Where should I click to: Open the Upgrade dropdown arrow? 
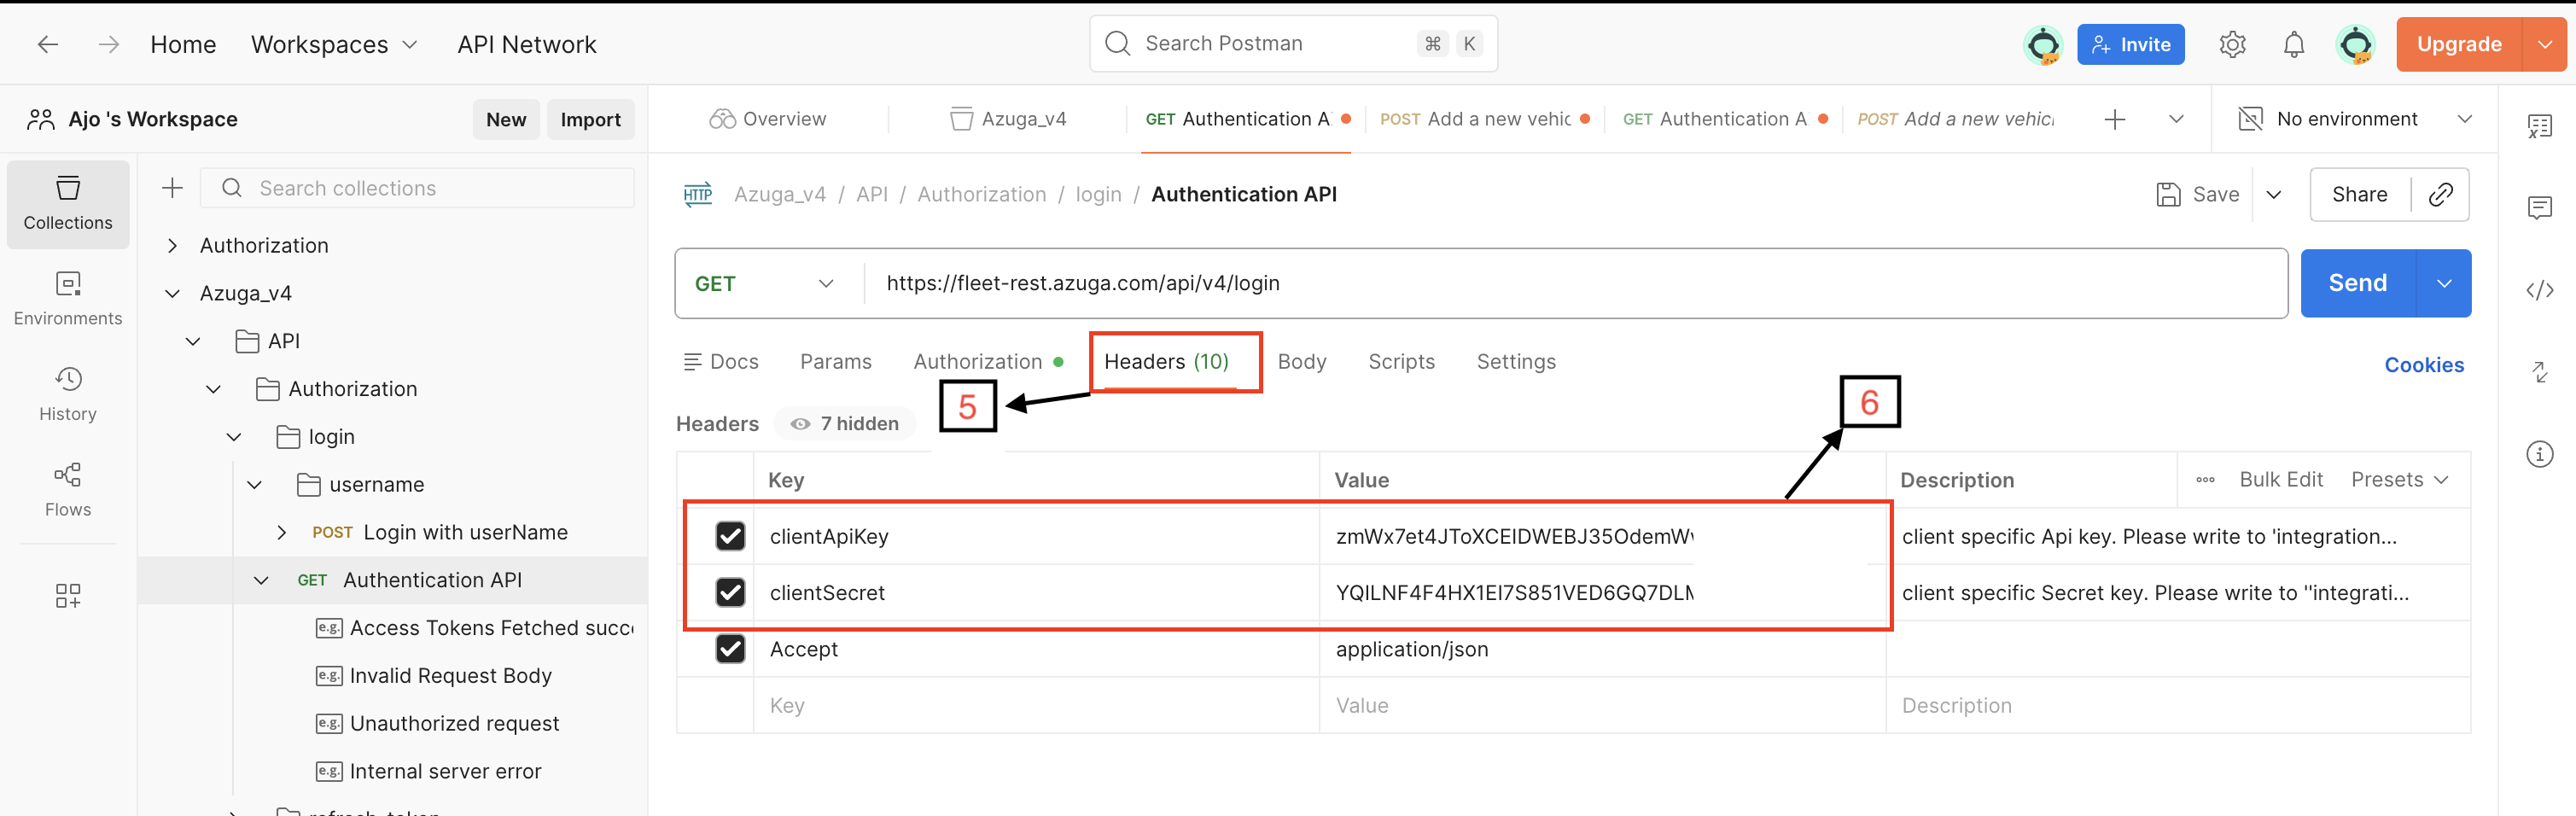point(2544,44)
